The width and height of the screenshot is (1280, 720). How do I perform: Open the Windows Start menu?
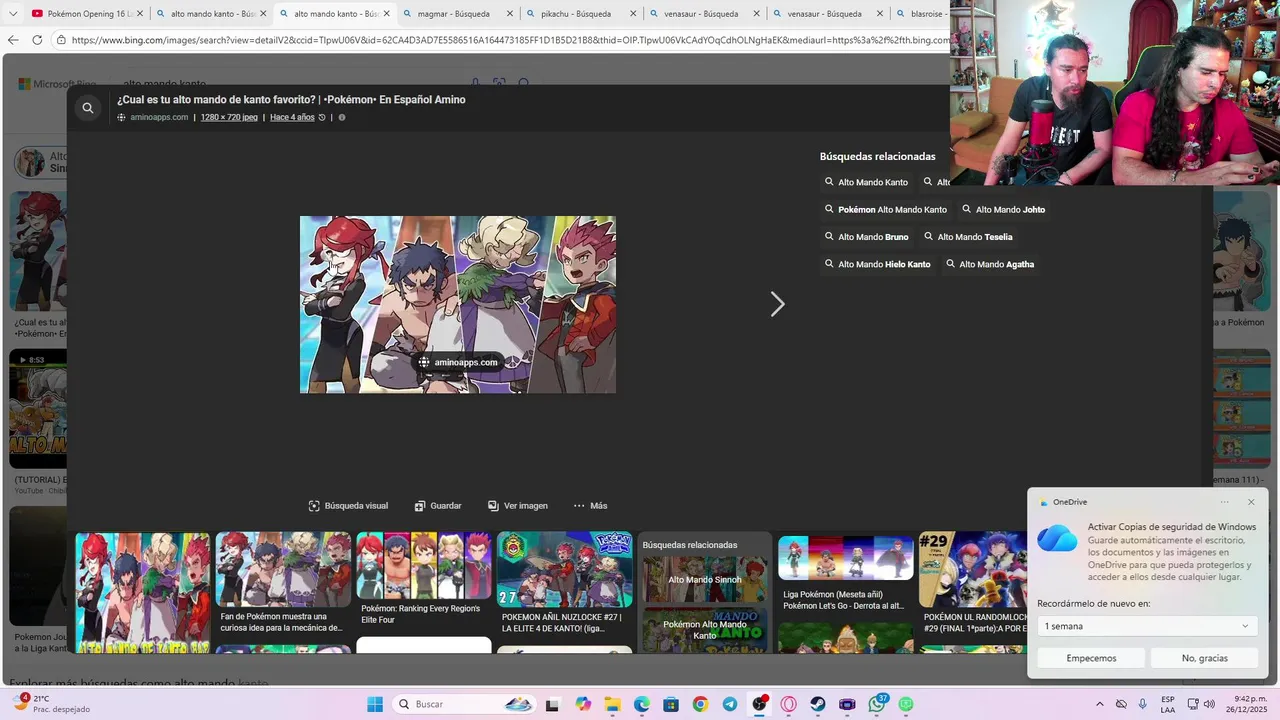[x=375, y=704]
